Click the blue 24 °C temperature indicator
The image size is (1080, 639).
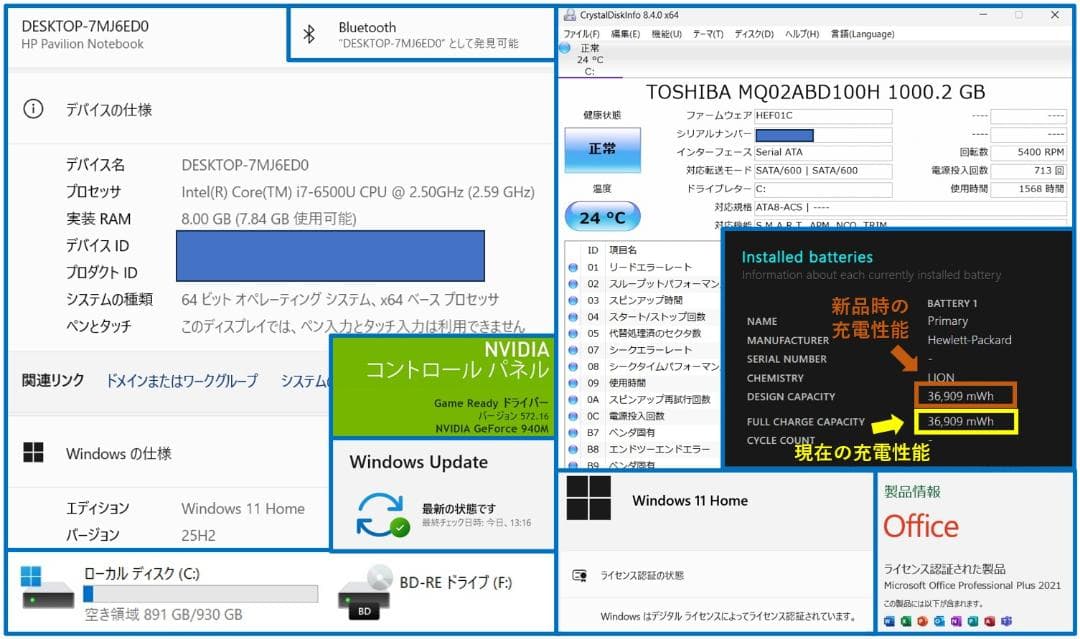601,216
